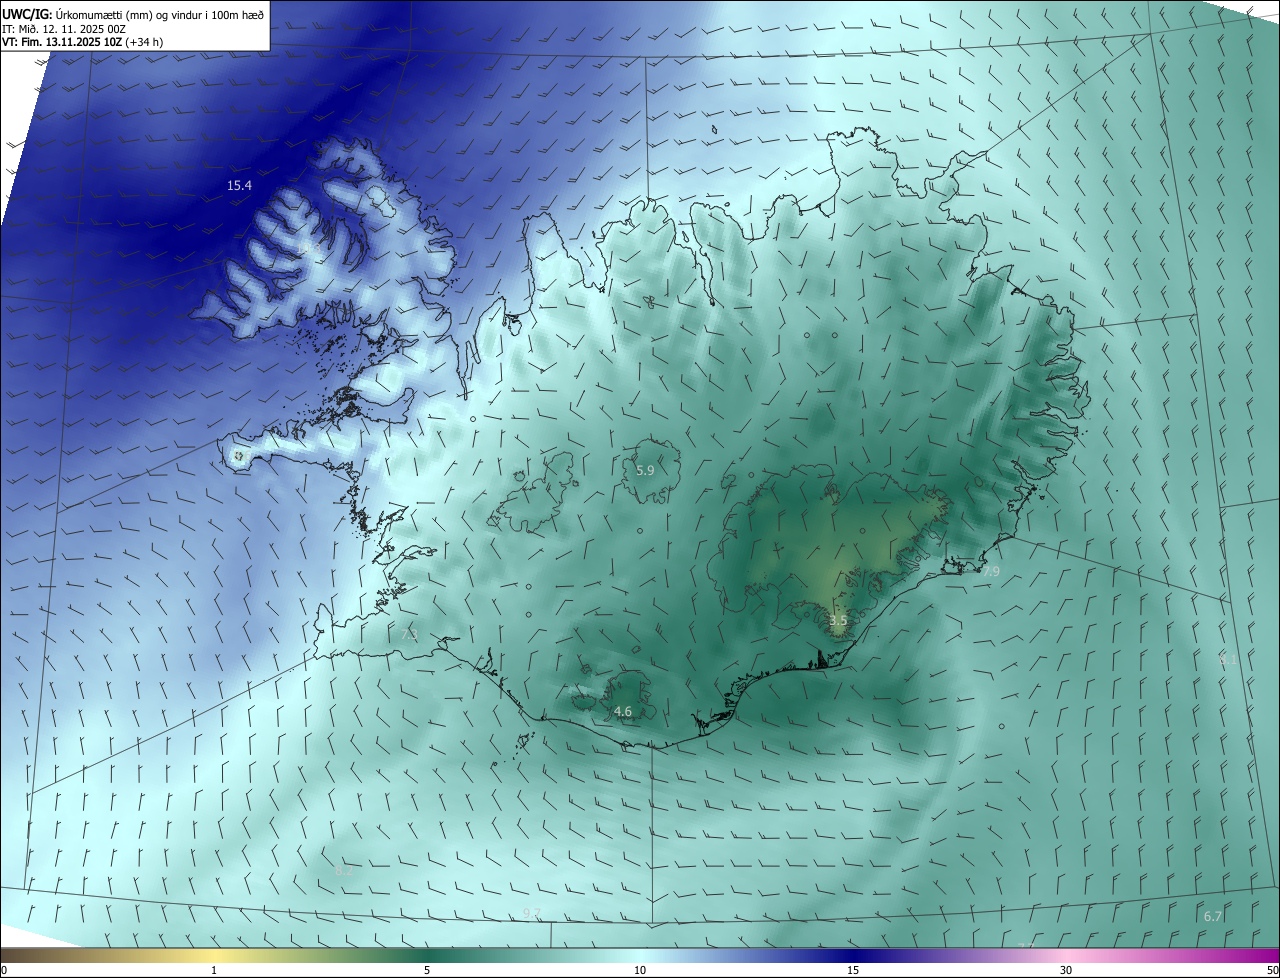Click the 4.6 value on Mýrdalsjökull
This screenshot has width=1280, height=978.
[623, 712]
